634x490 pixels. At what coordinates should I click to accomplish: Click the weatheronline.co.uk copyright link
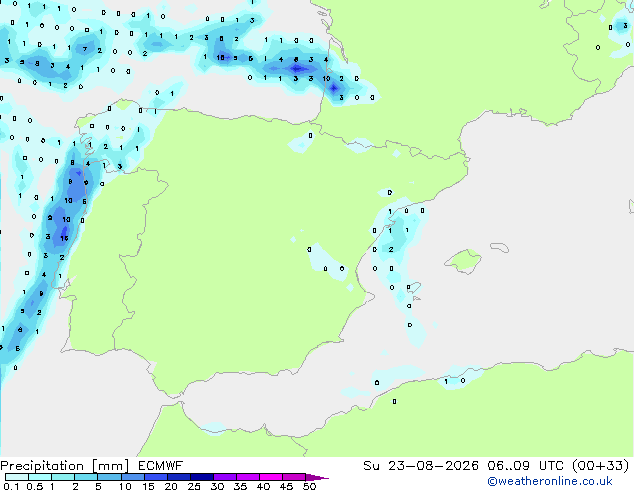point(549,481)
